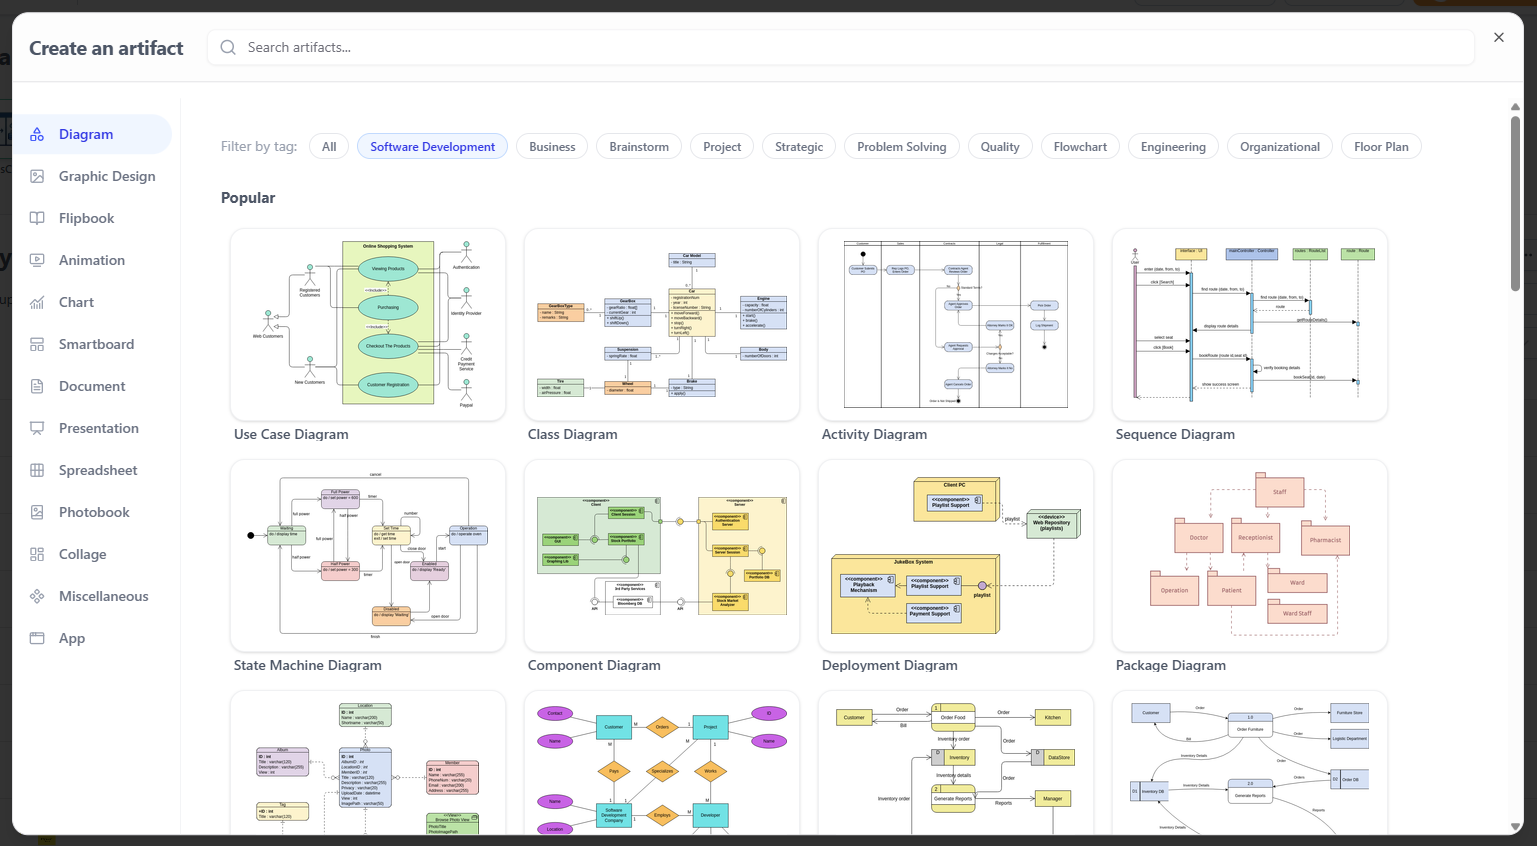Click the Miscellaneous sidebar icon

pyautogui.click(x=37, y=596)
